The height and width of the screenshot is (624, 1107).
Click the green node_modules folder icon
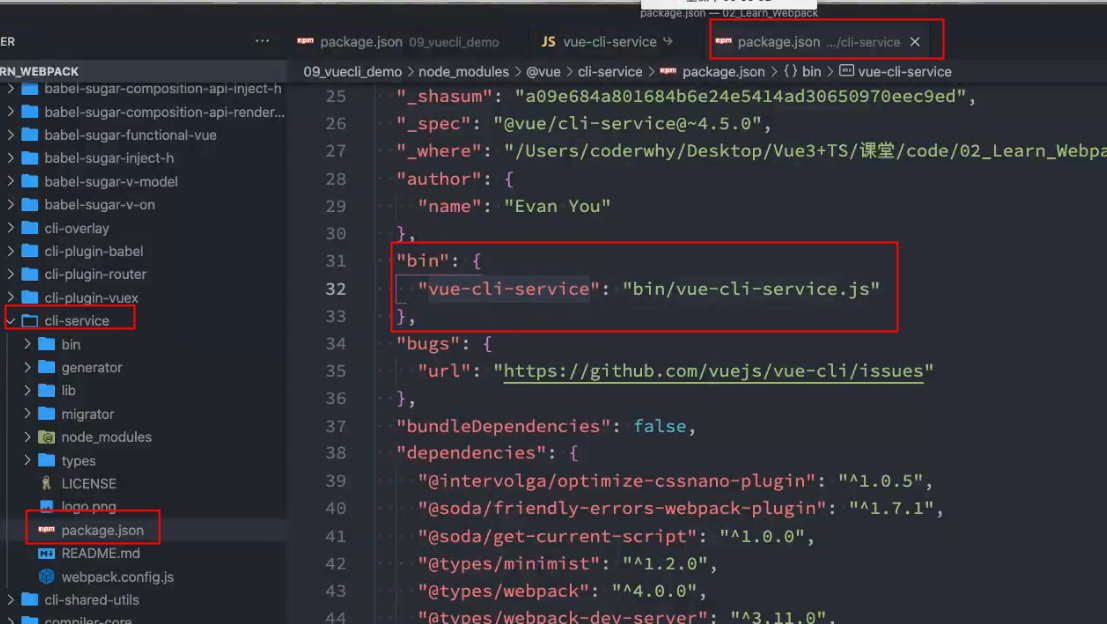click(47, 437)
